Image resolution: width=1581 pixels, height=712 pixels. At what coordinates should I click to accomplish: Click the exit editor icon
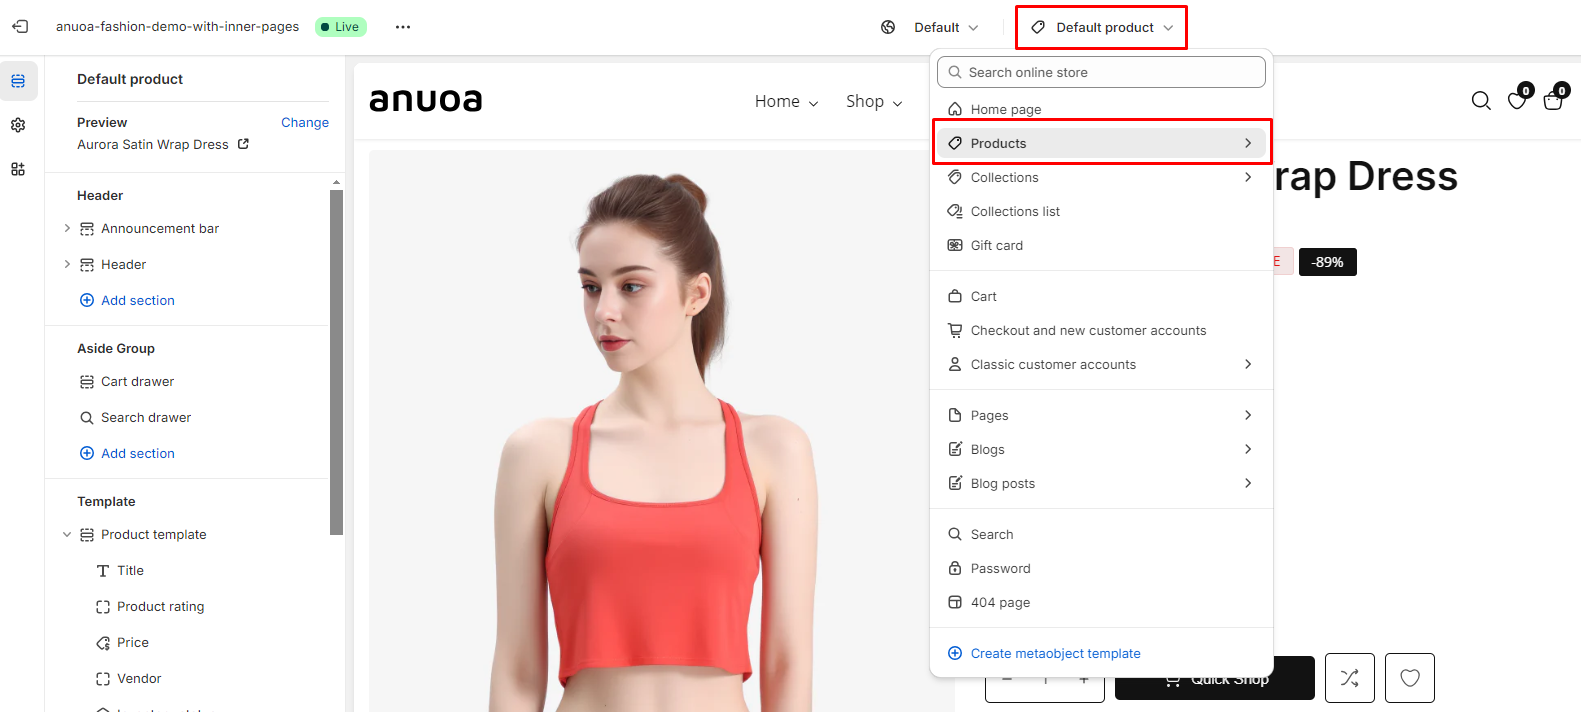(x=20, y=27)
